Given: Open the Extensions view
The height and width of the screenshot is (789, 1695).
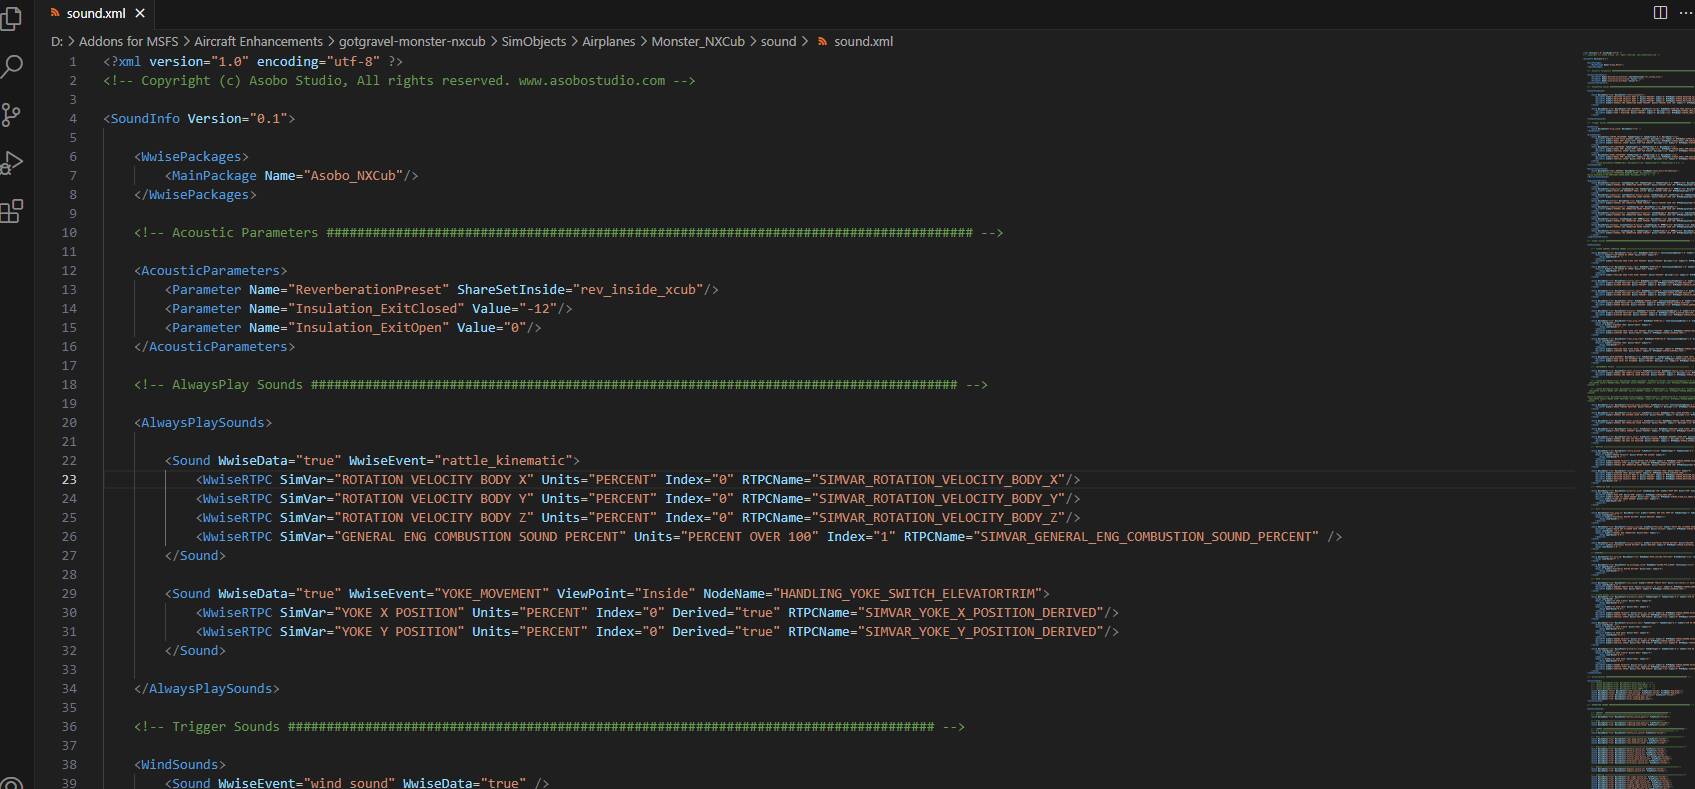Looking at the screenshot, I should click(11, 211).
